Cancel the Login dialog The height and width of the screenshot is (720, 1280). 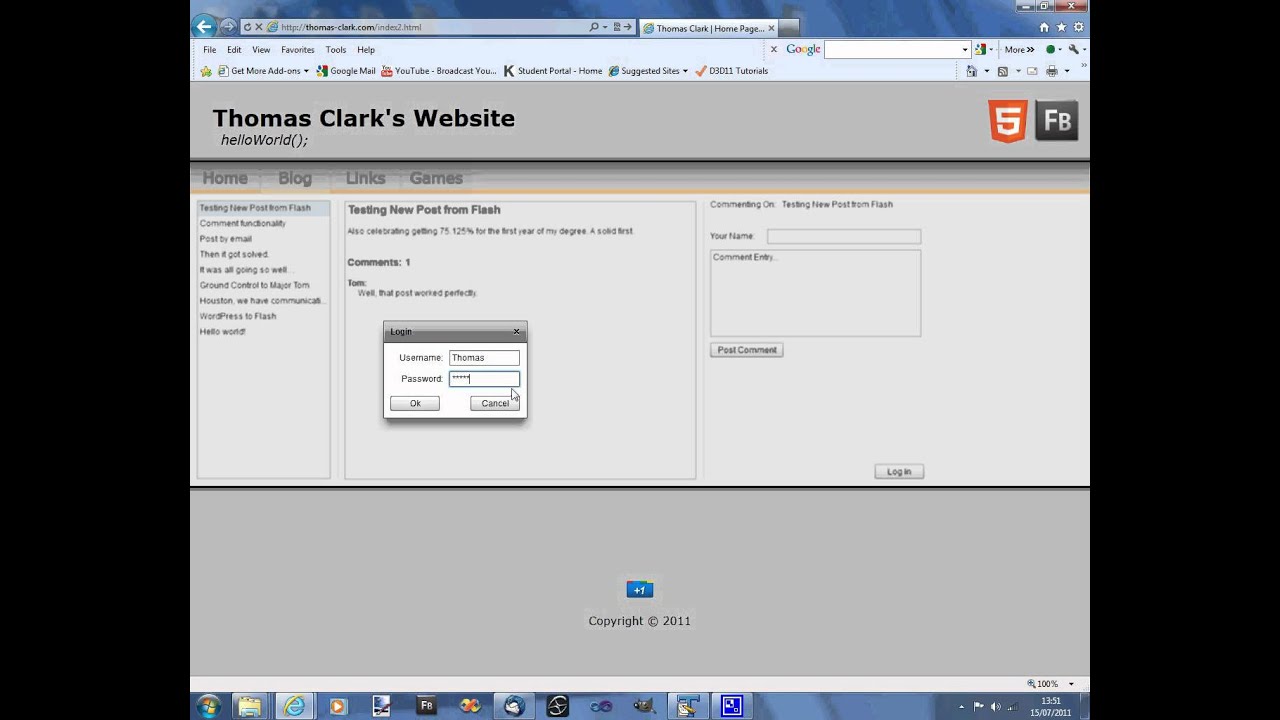click(x=495, y=403)
